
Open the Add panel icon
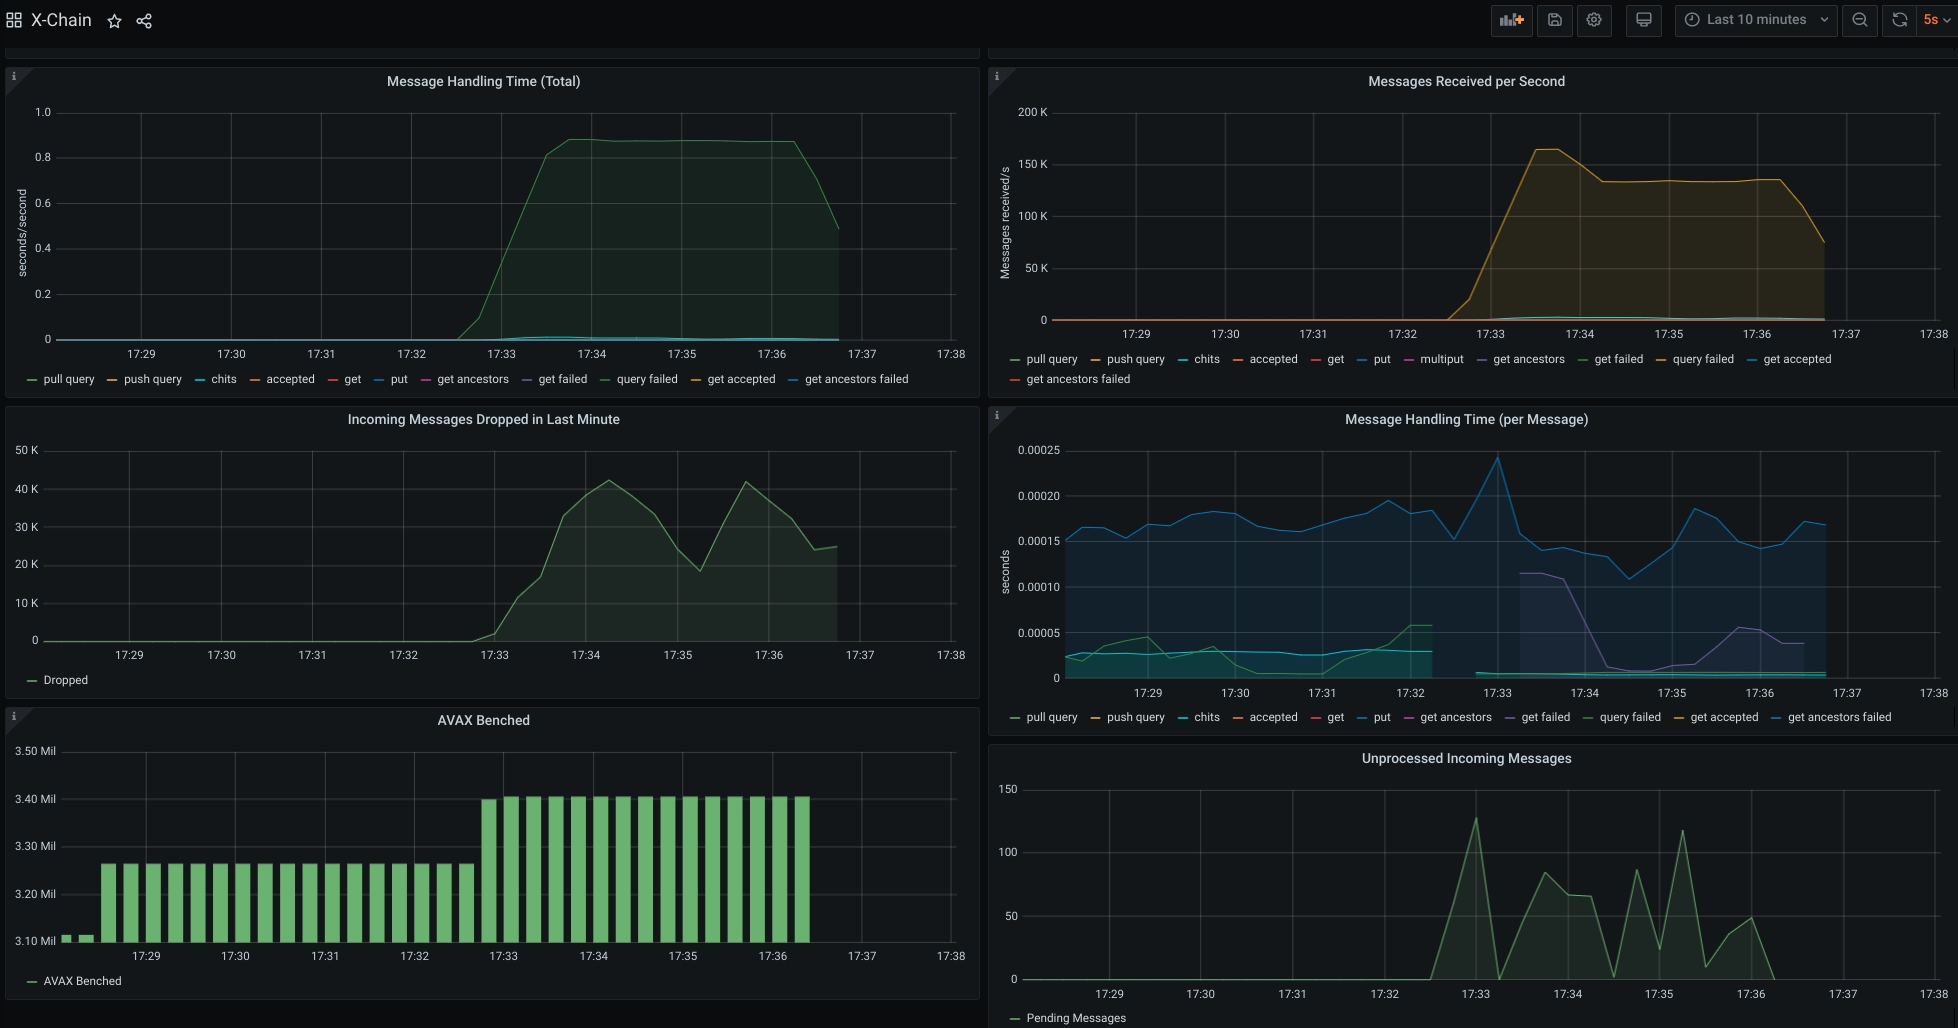pyautogui.click(x=1511, y=20)
